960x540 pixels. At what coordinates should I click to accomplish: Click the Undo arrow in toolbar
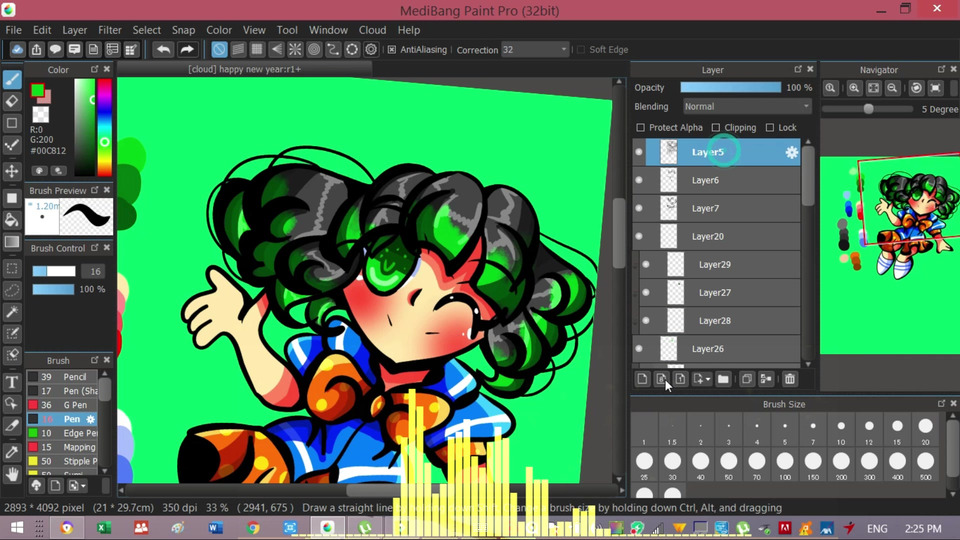click(x=163, y=49)
